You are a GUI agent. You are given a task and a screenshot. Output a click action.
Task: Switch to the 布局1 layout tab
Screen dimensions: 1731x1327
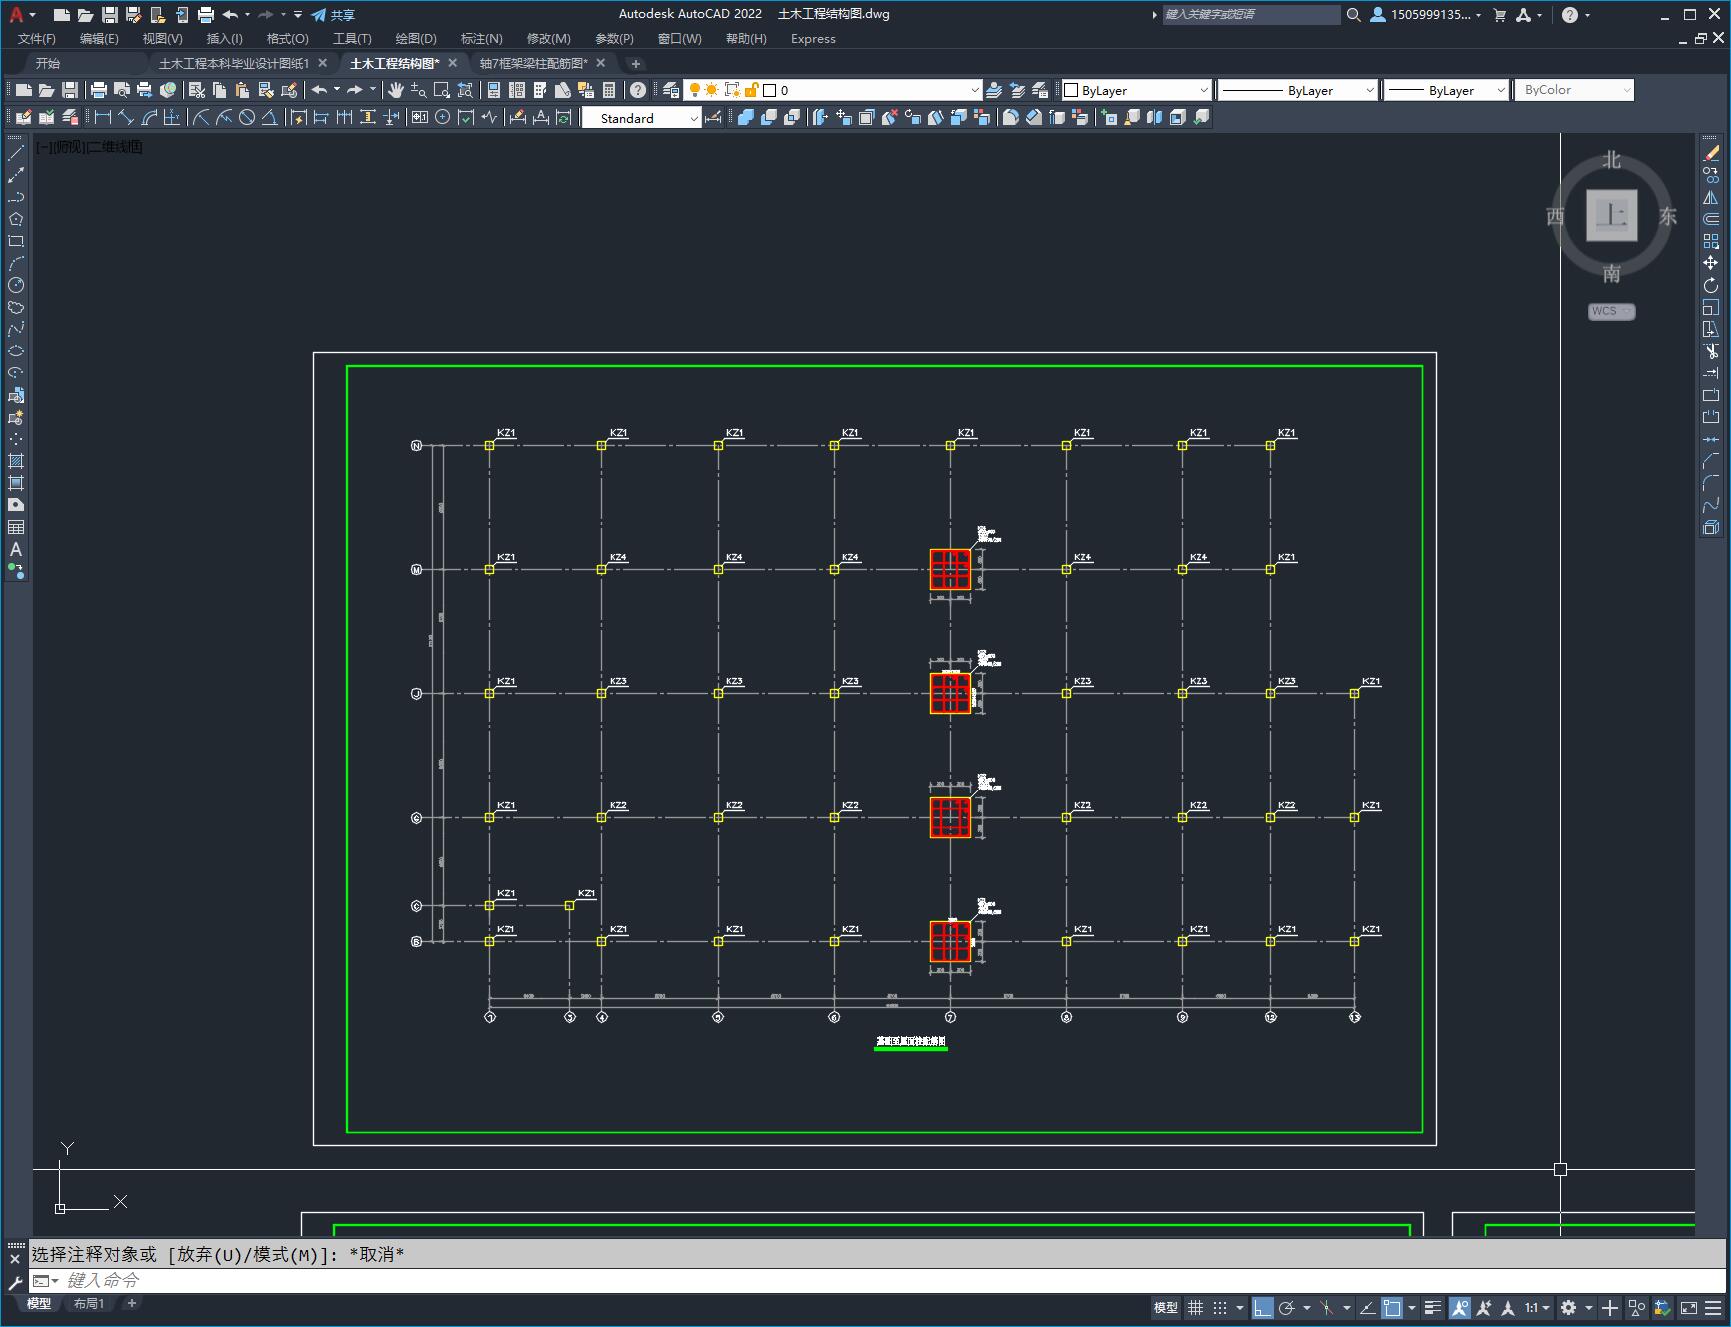click(88, 1303)
